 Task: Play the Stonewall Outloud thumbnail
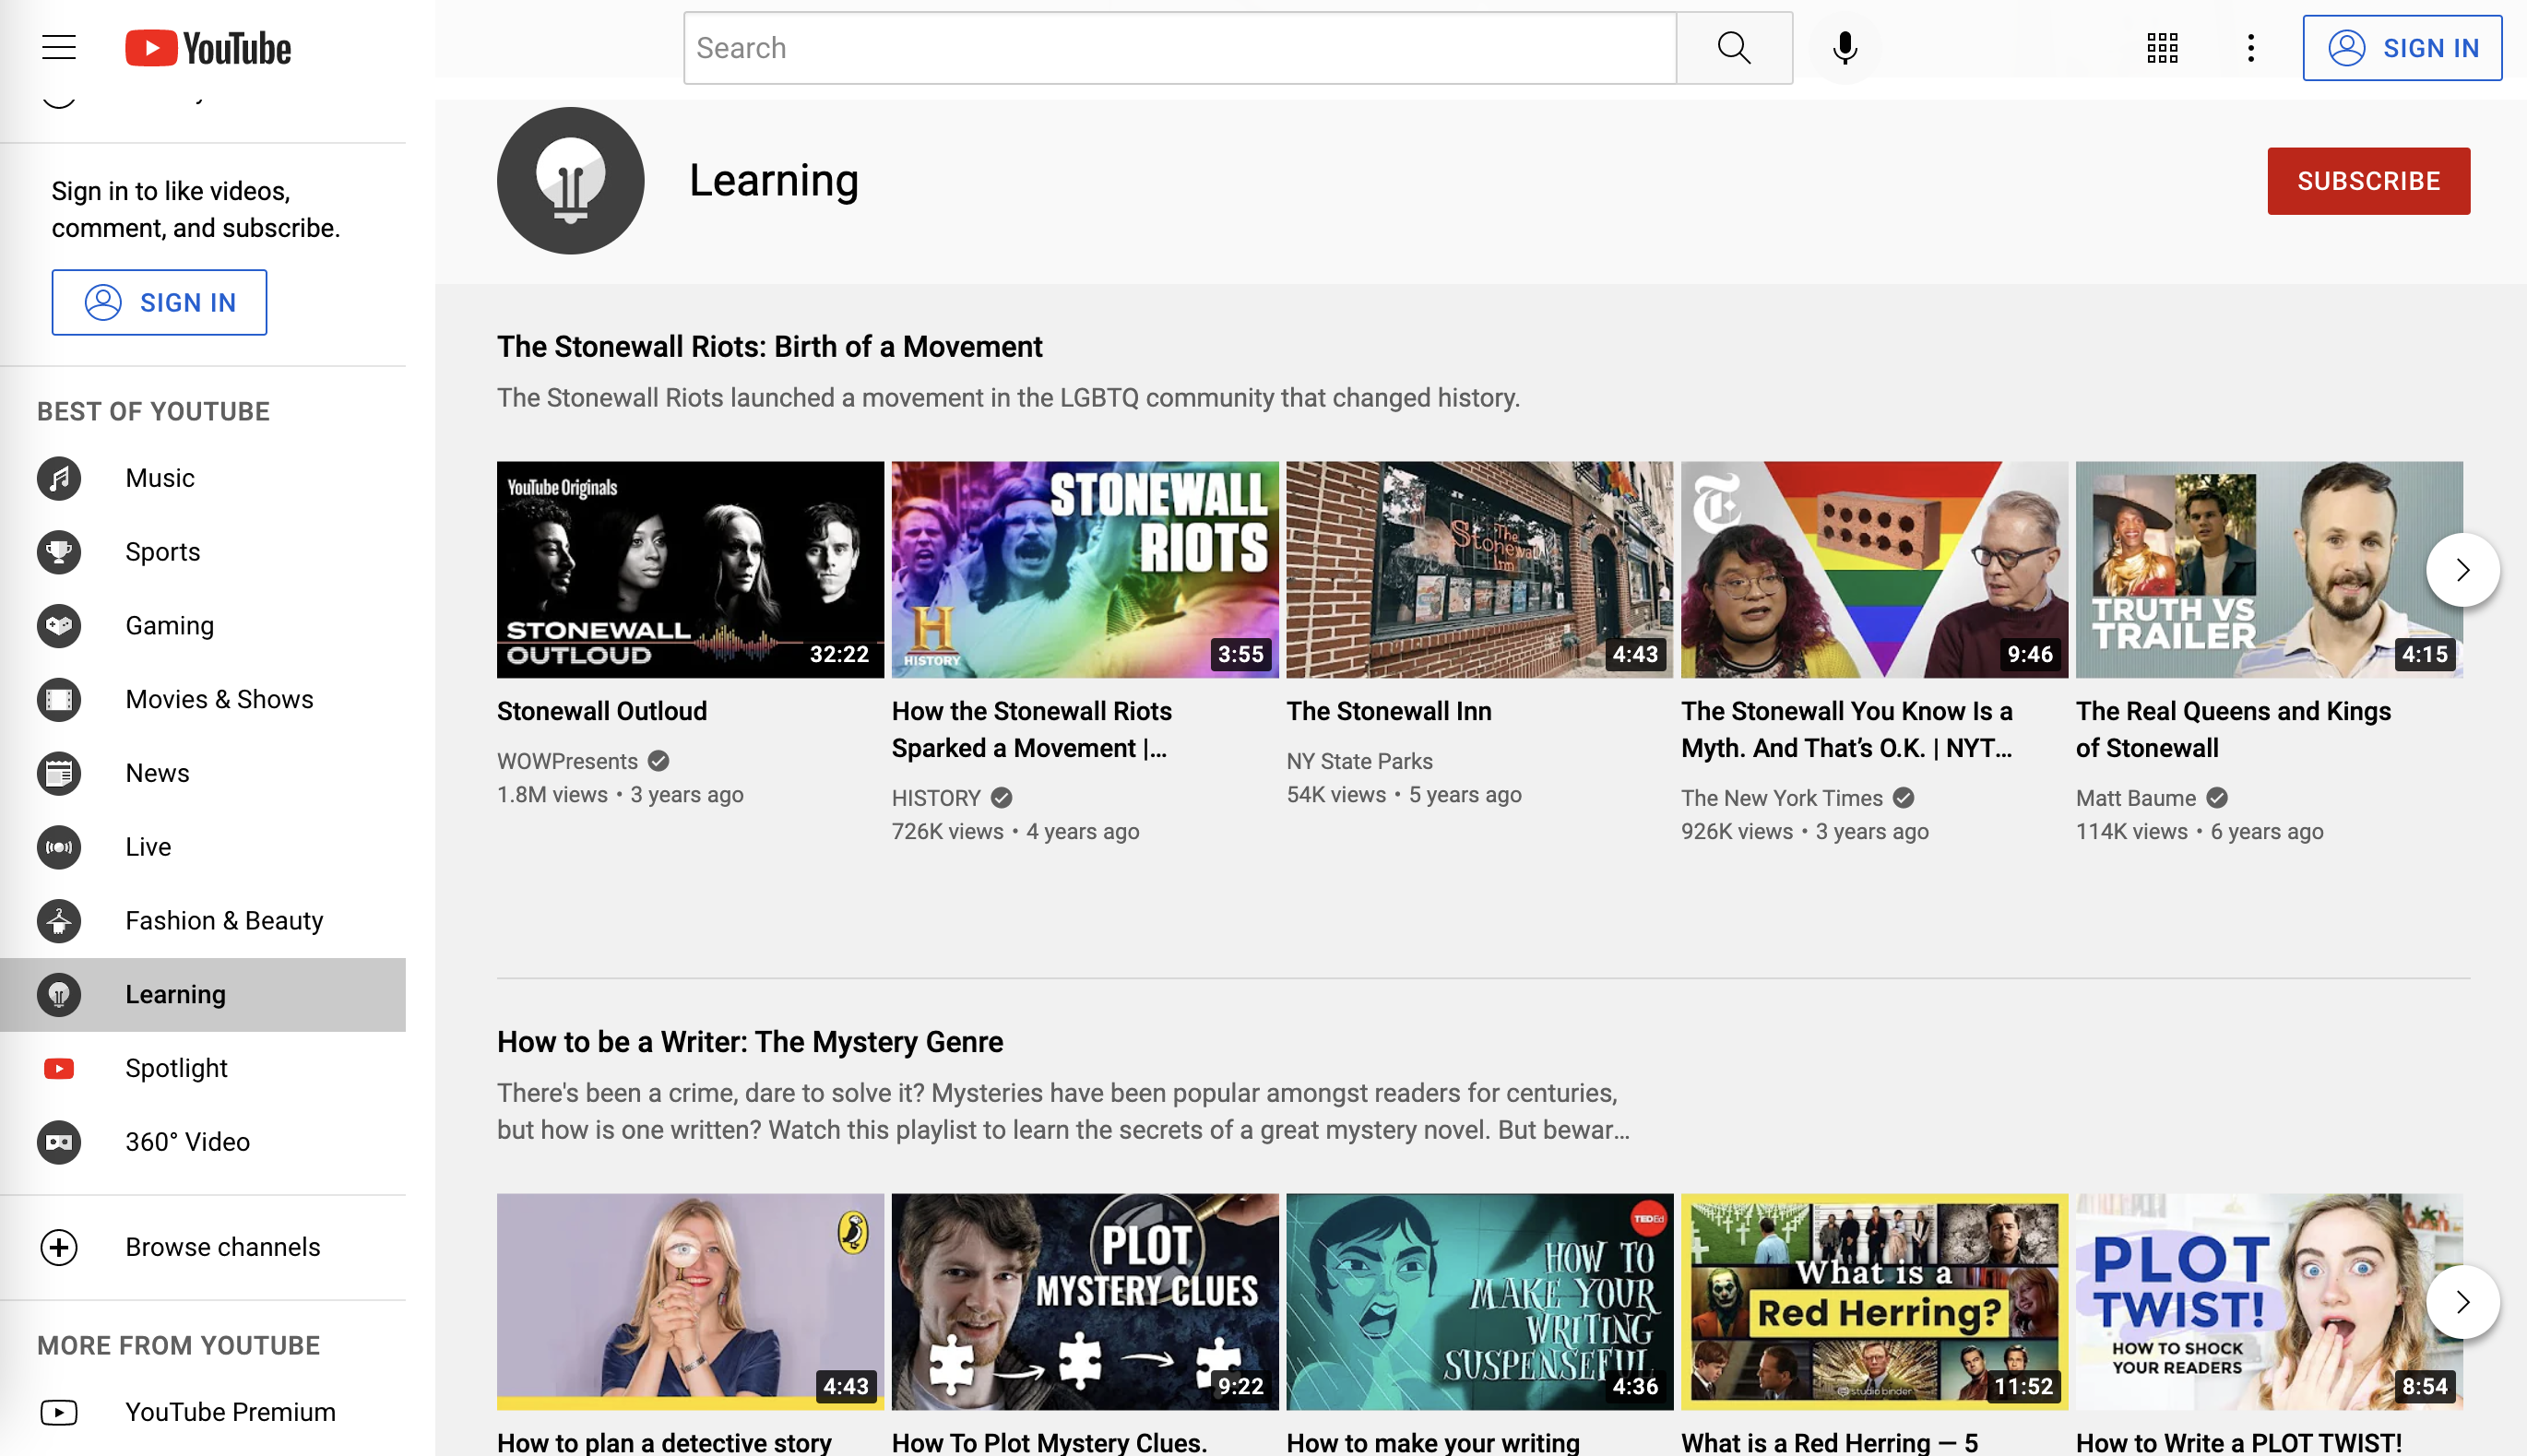click(690, 569)
